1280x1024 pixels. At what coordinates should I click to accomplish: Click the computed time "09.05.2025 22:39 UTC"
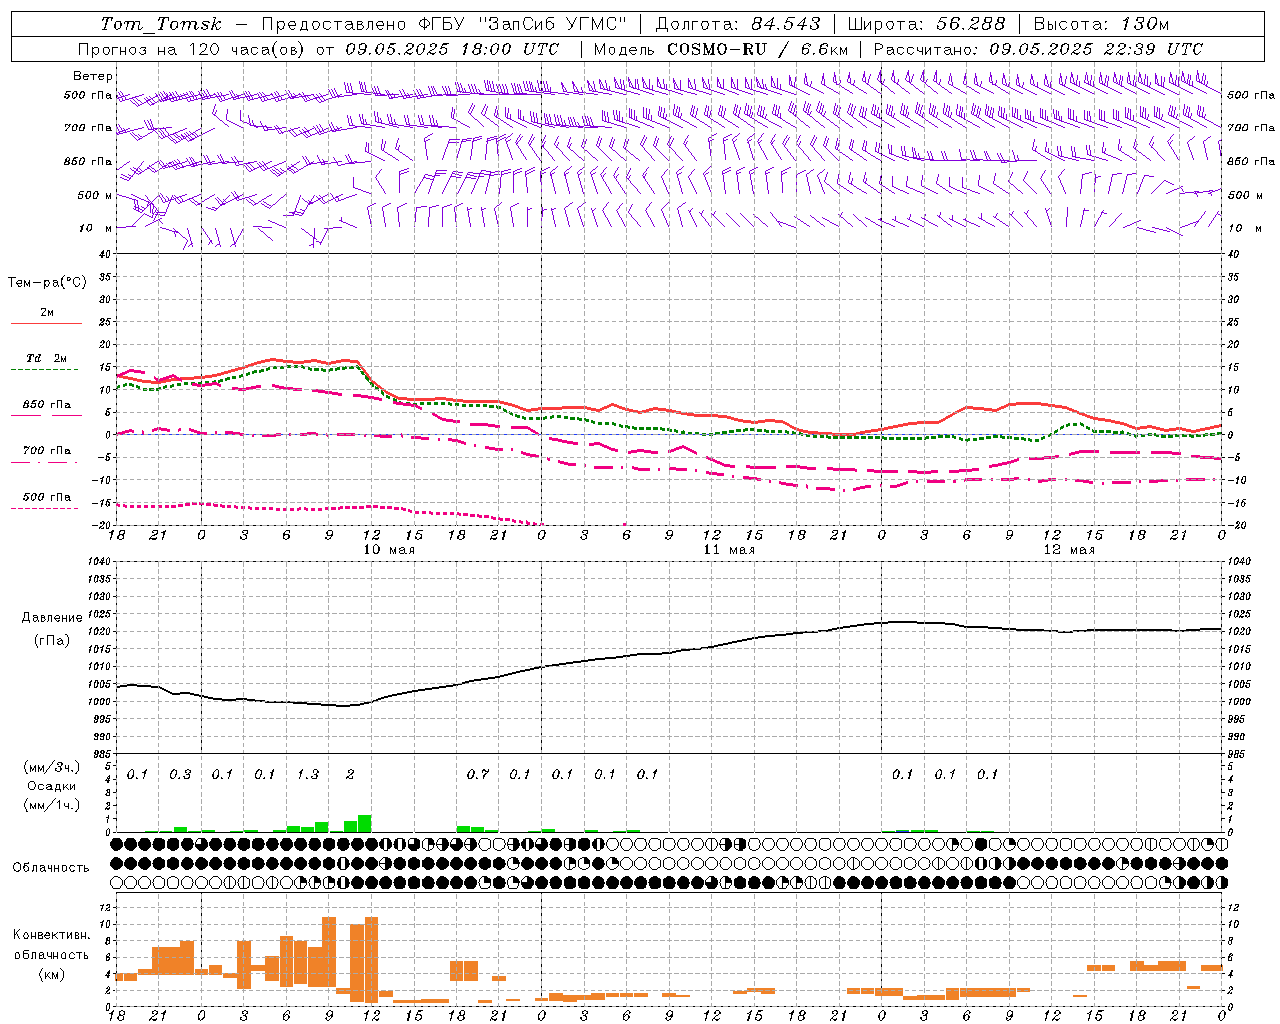(1096, 49)
